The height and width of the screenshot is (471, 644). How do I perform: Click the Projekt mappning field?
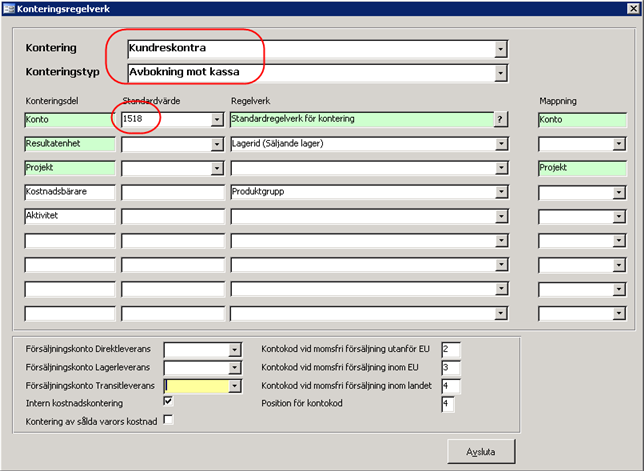point(581,168)
